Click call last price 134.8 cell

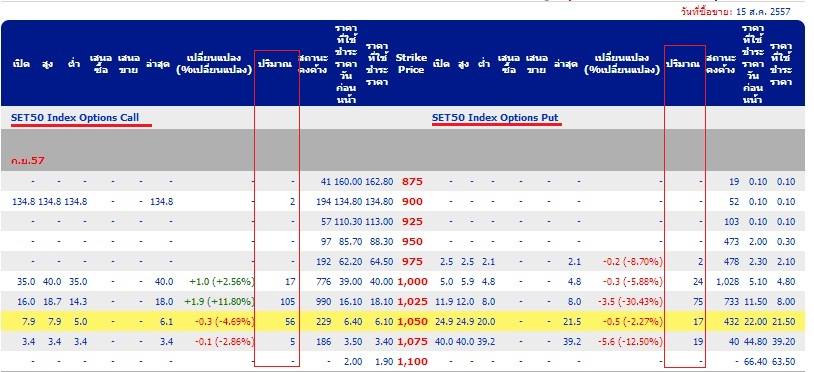pos(161,201)
